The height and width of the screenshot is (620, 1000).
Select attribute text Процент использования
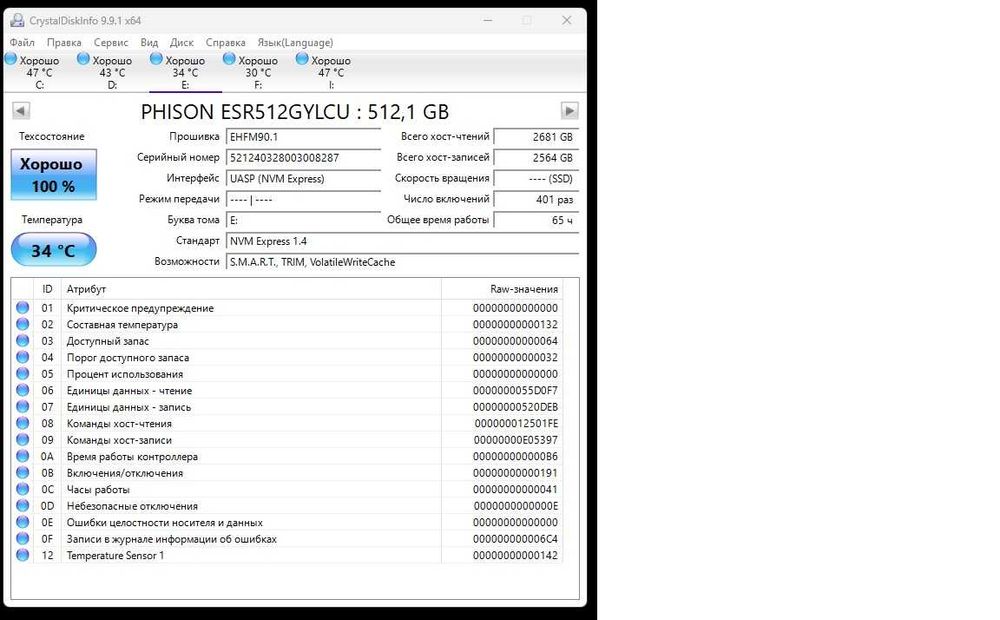125,374
